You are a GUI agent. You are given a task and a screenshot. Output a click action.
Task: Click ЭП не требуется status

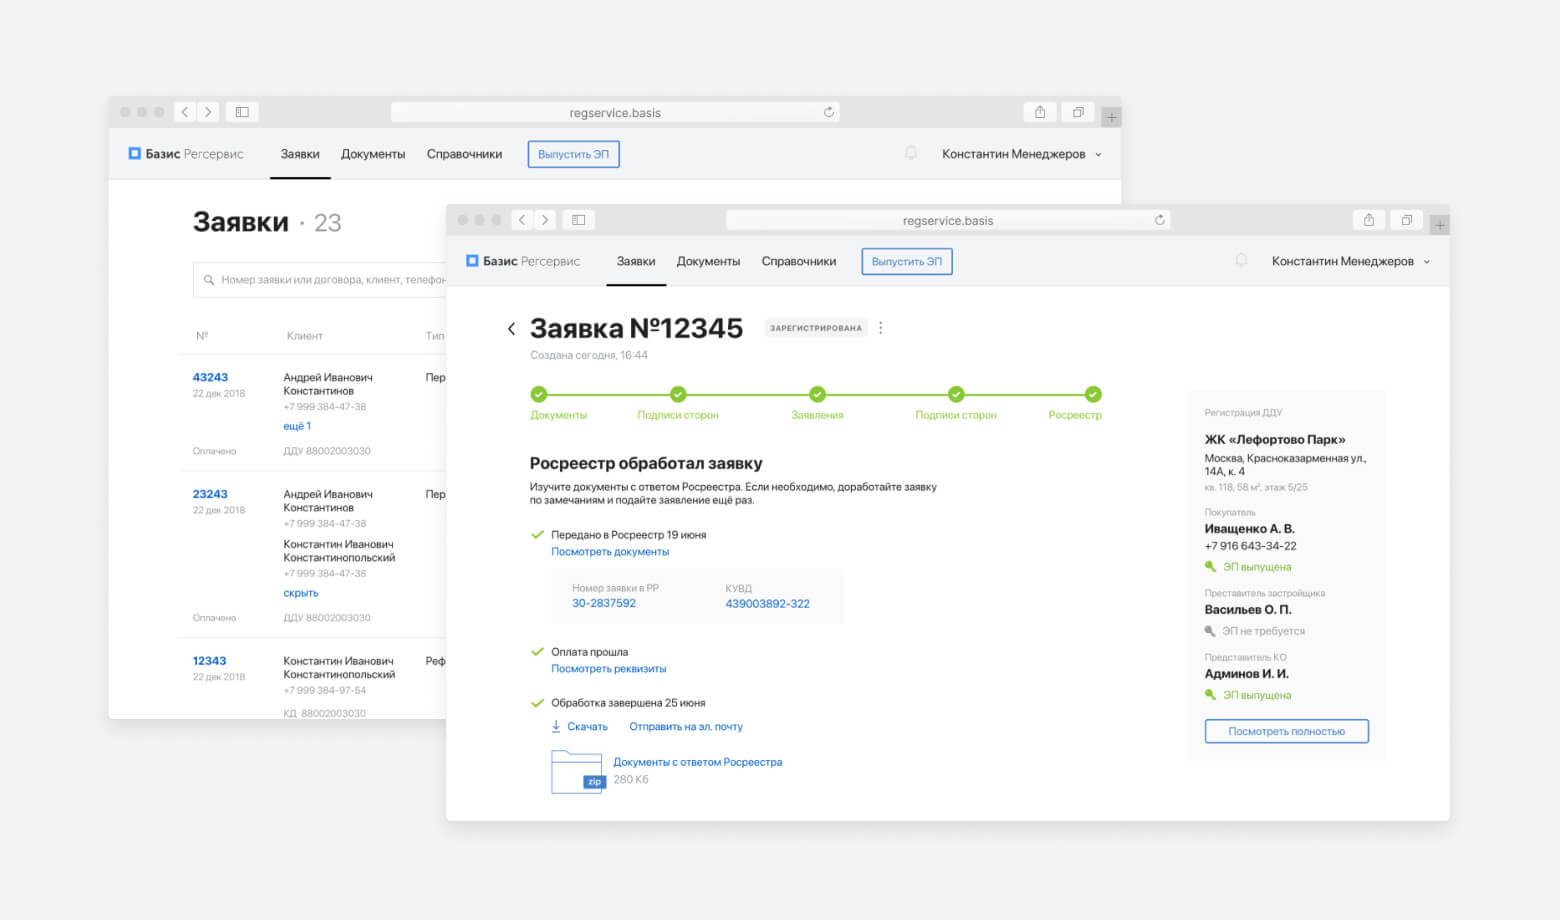pyautogui.click(x=1255, y=631)
